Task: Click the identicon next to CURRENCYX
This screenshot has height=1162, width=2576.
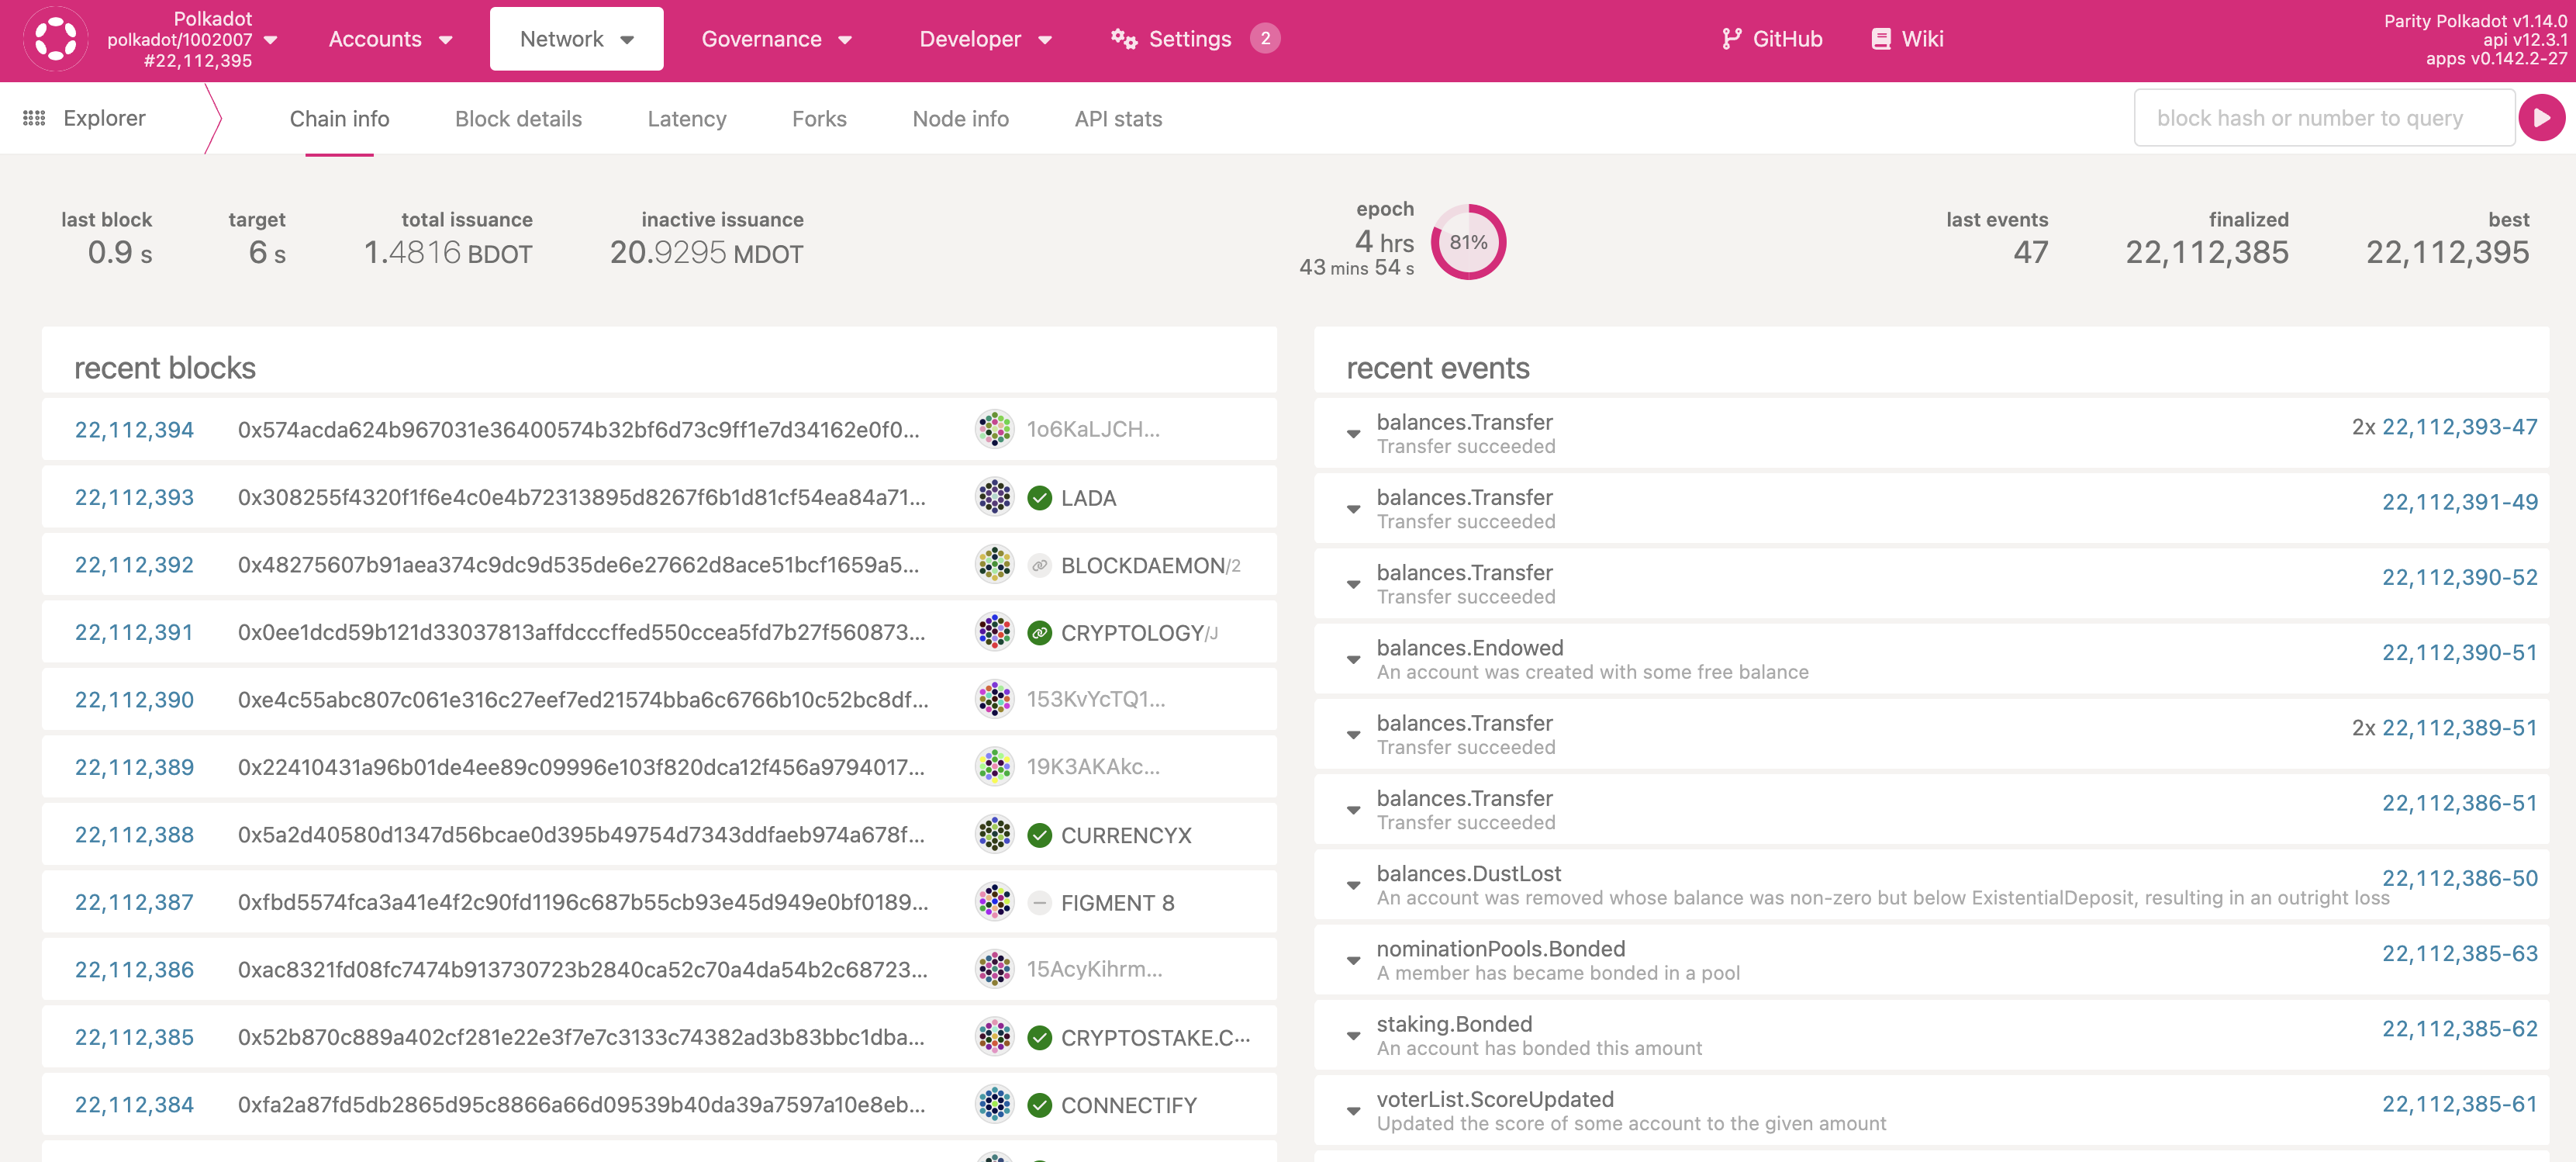Action: tap(994, 834)
